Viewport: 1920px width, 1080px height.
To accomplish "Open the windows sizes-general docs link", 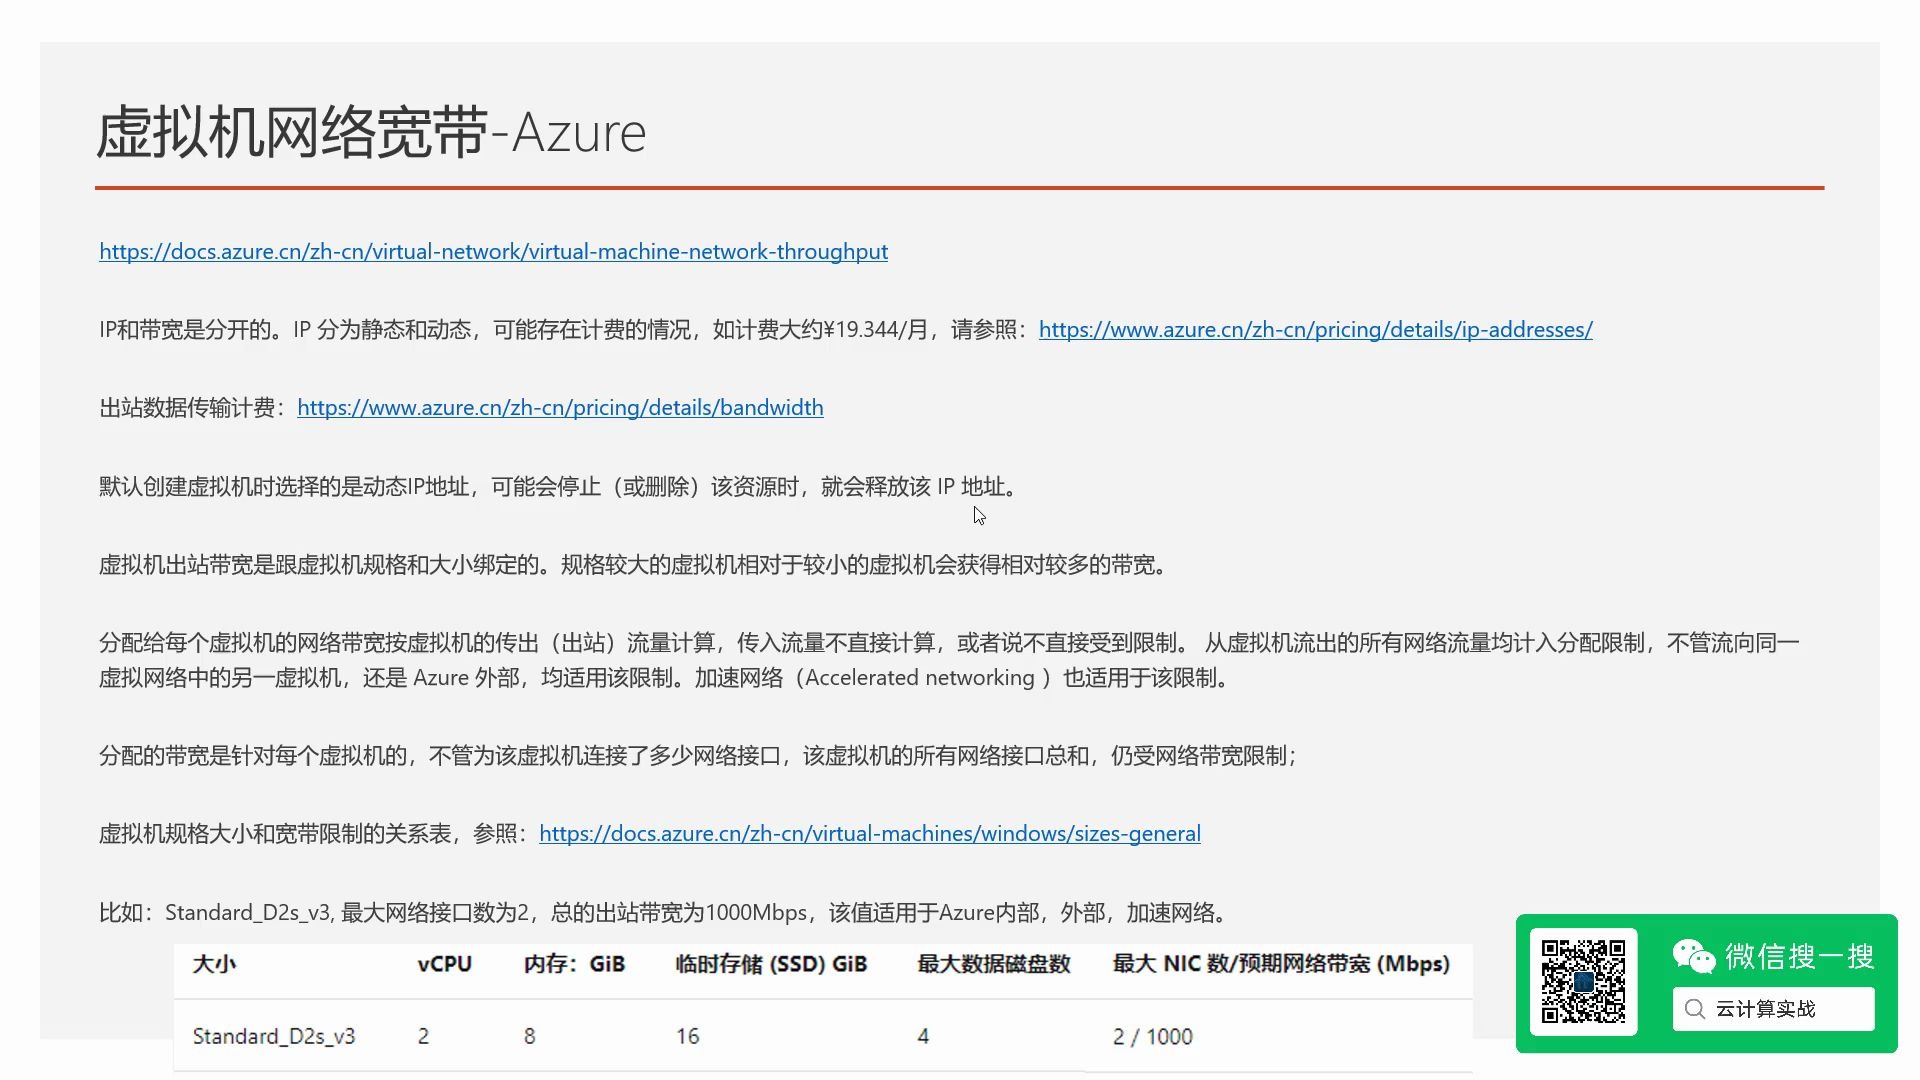I will [x=870, y=834].
